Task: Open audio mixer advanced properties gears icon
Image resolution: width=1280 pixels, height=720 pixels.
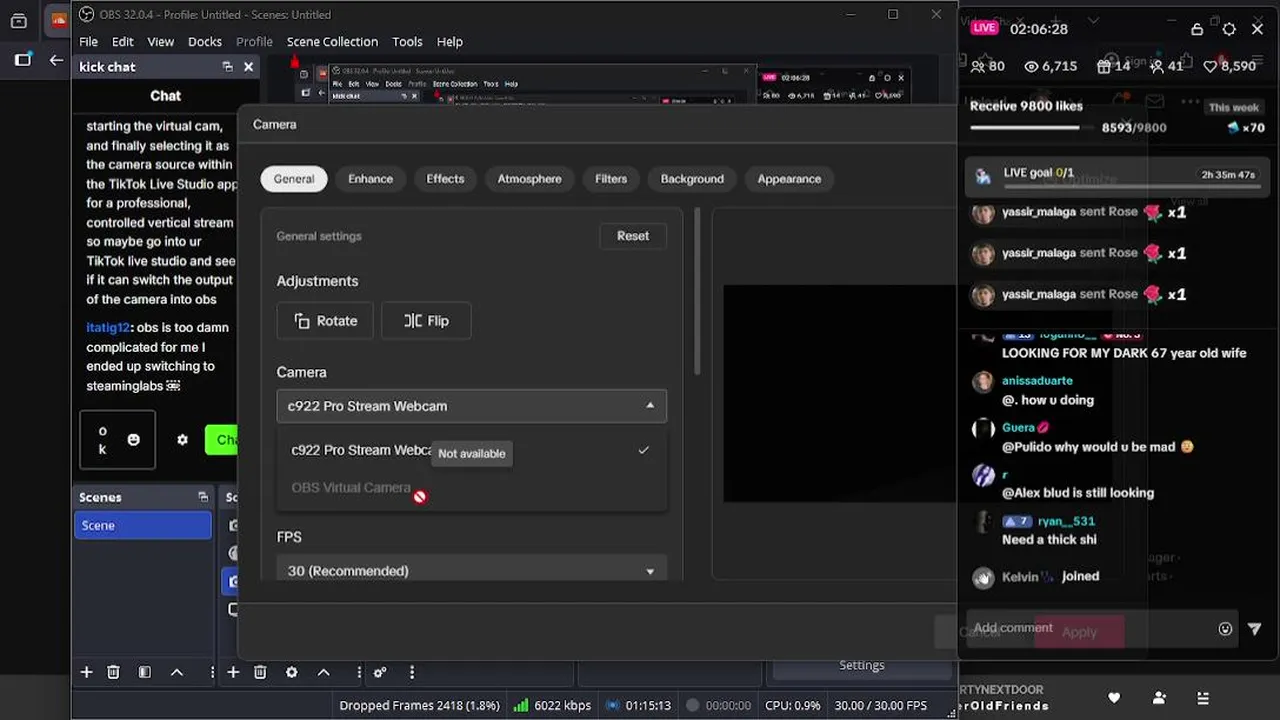Action: click(380, 672)
